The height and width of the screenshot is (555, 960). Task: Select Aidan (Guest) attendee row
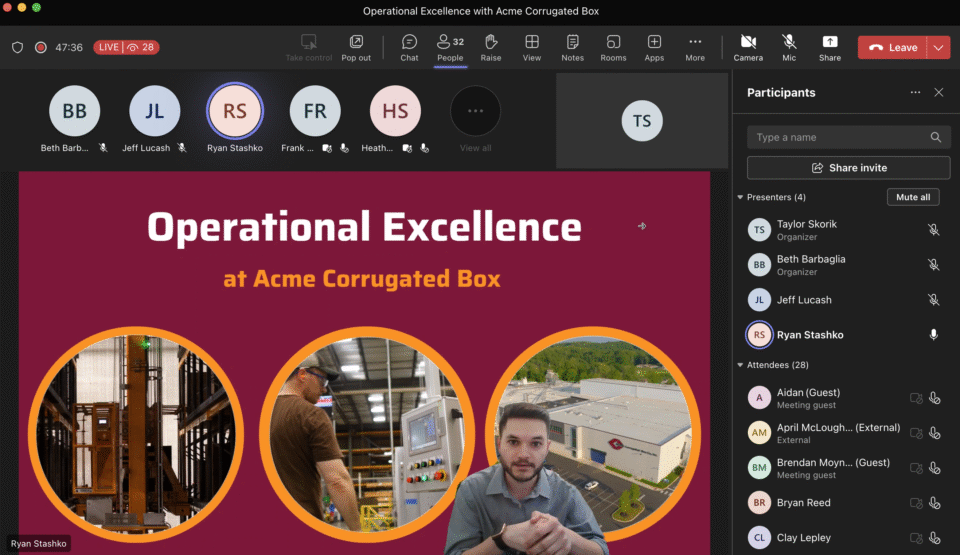click(846, 398)
